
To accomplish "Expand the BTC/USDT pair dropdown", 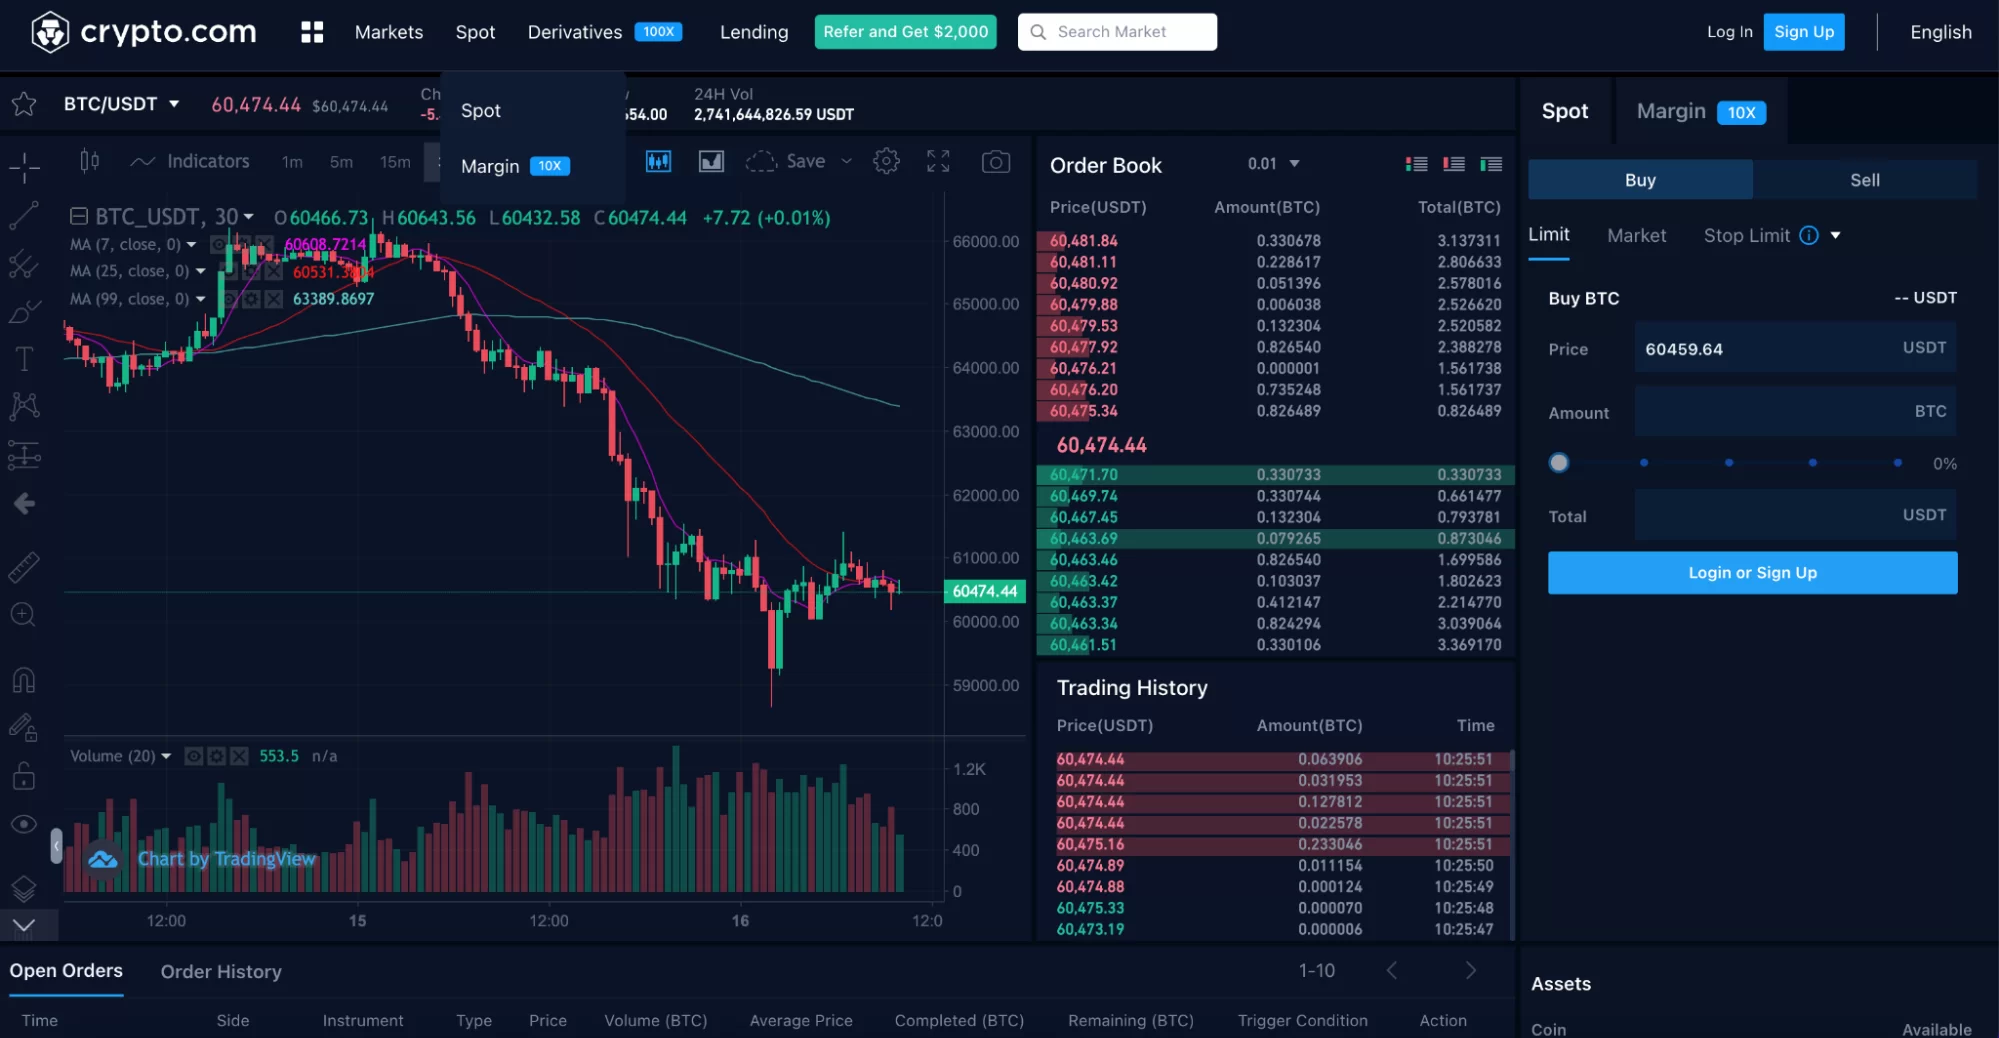I will tap(174, 104).
